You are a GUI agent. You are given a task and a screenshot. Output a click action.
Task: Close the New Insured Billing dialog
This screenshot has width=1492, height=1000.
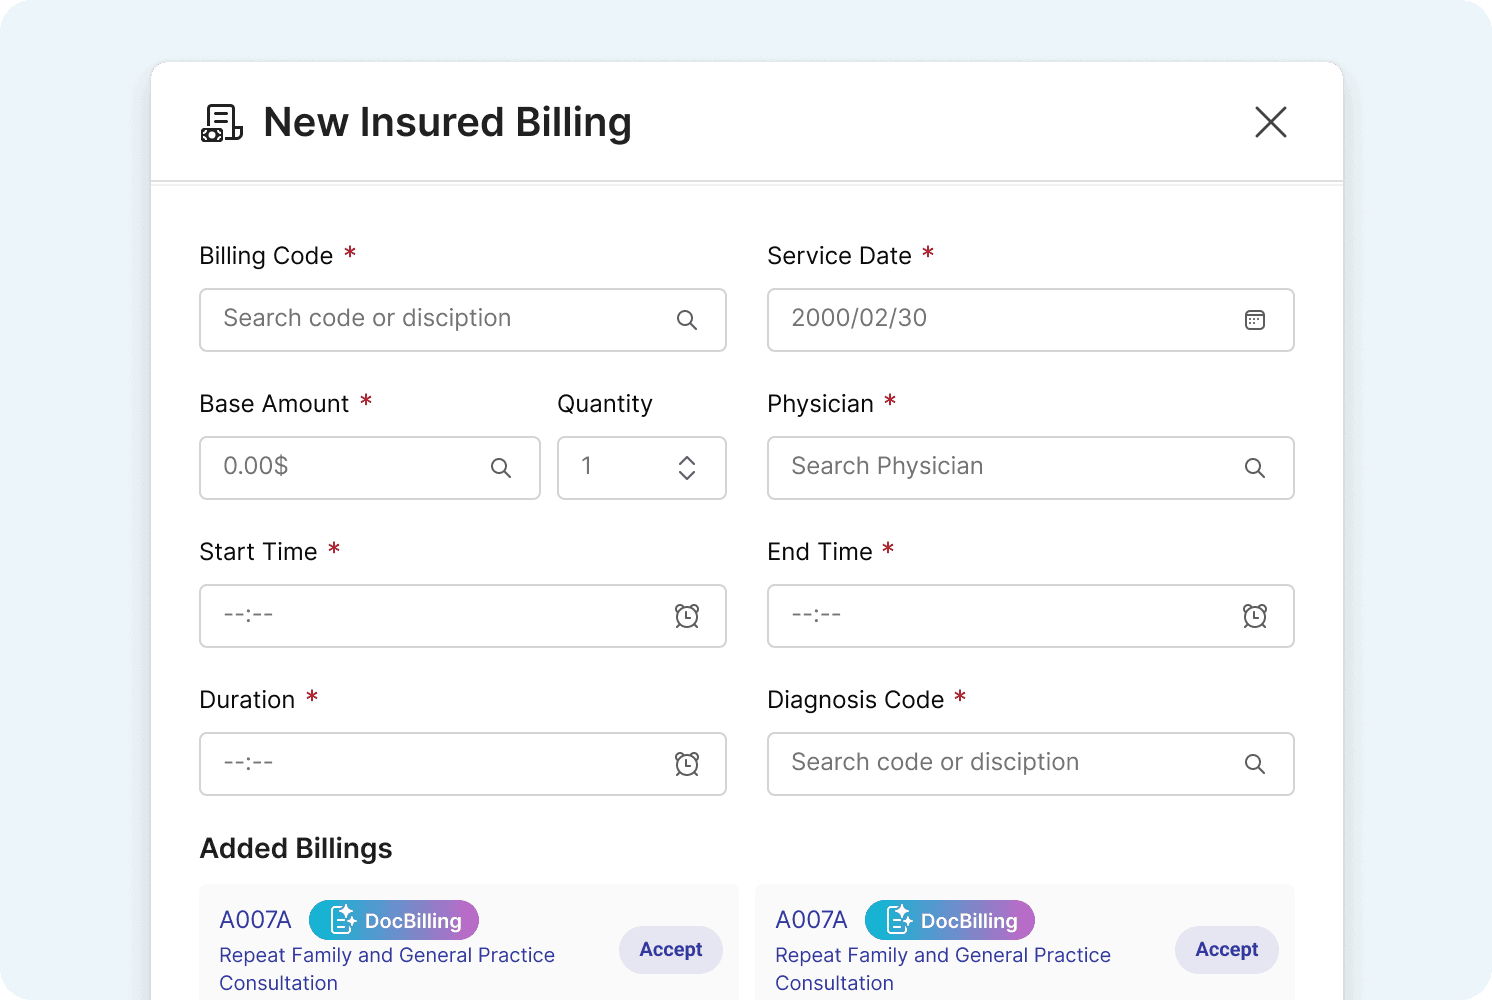1270,123
